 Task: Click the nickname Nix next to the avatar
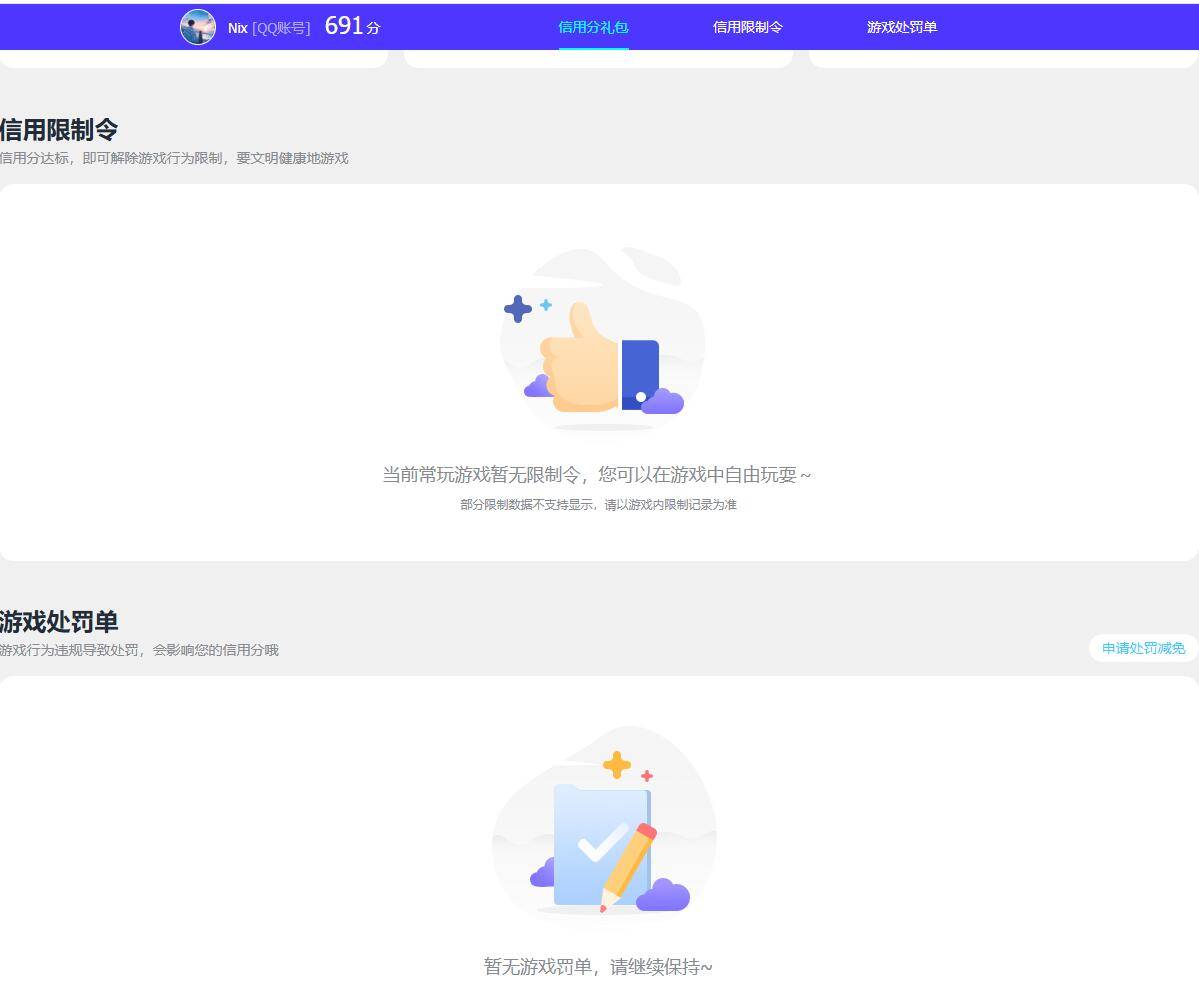click(x=237, y=28)
